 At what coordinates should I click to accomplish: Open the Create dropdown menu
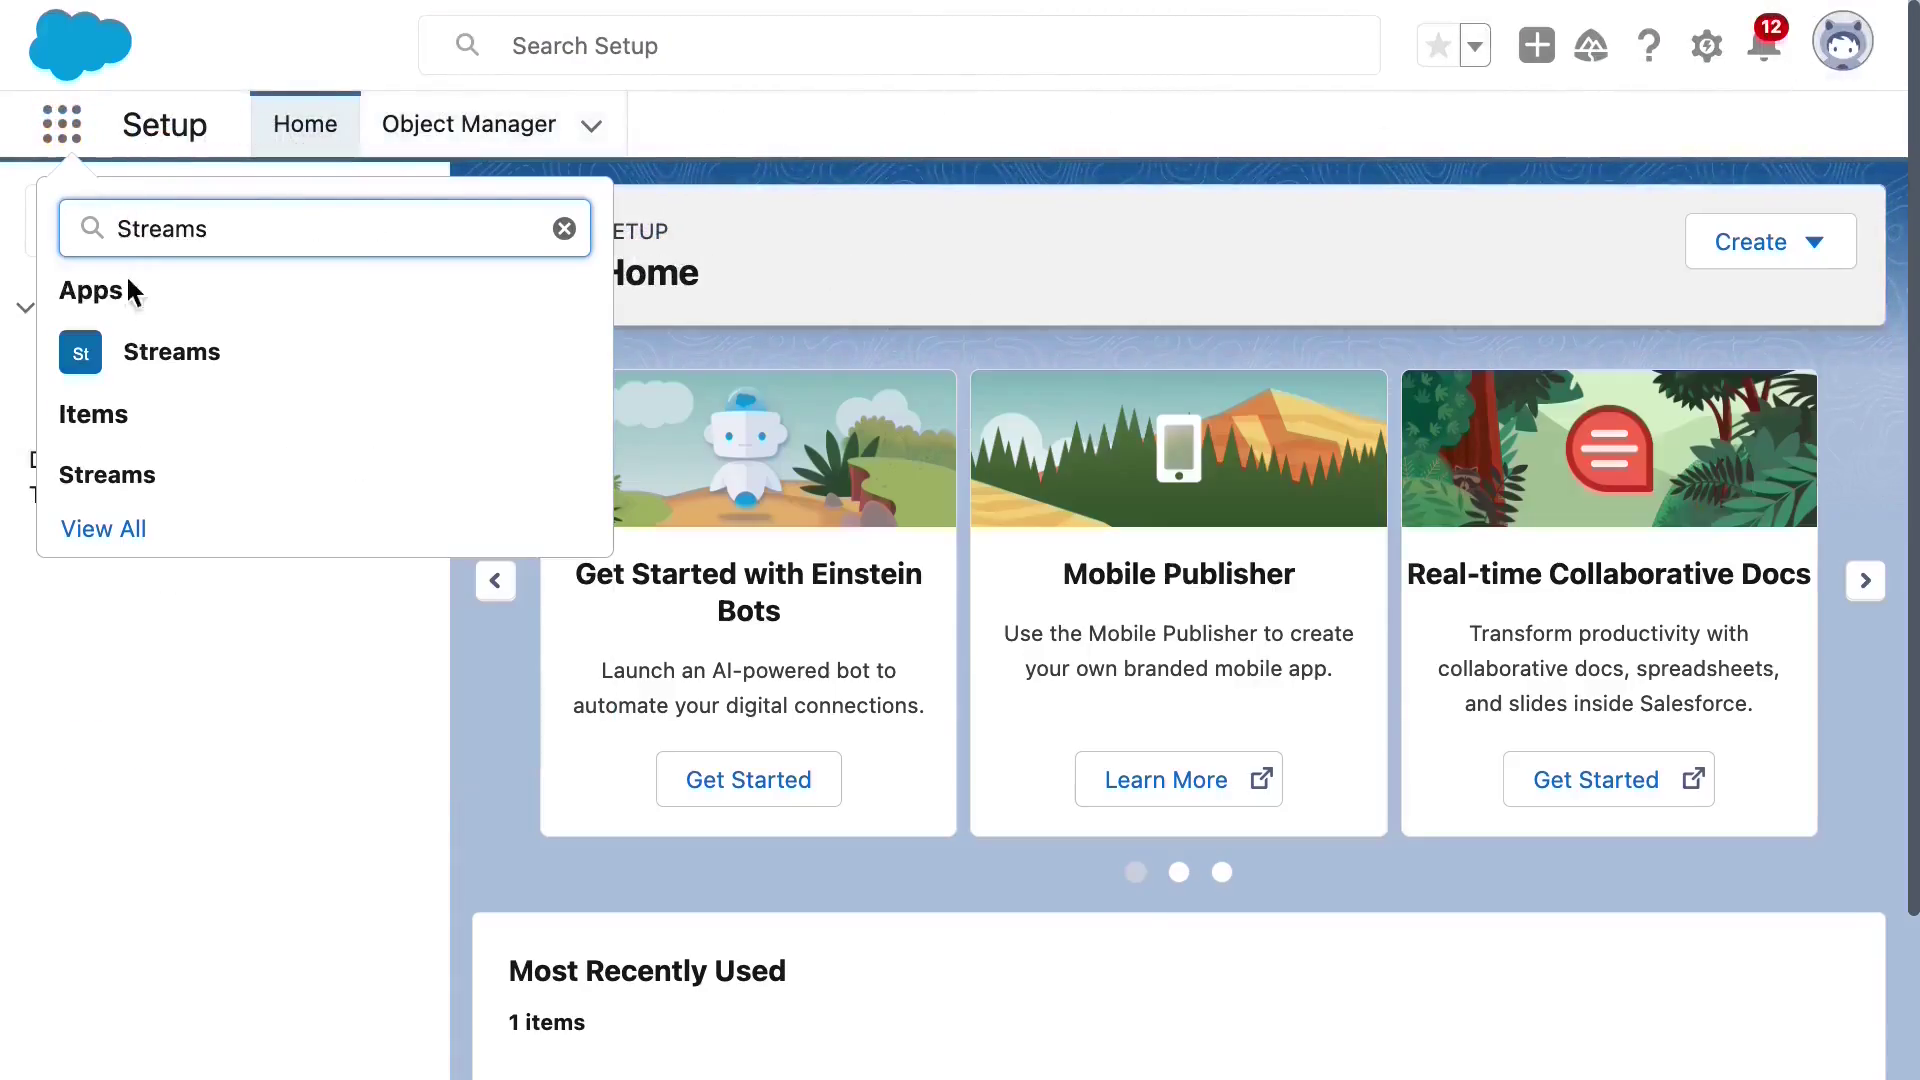pos(1770,241)
